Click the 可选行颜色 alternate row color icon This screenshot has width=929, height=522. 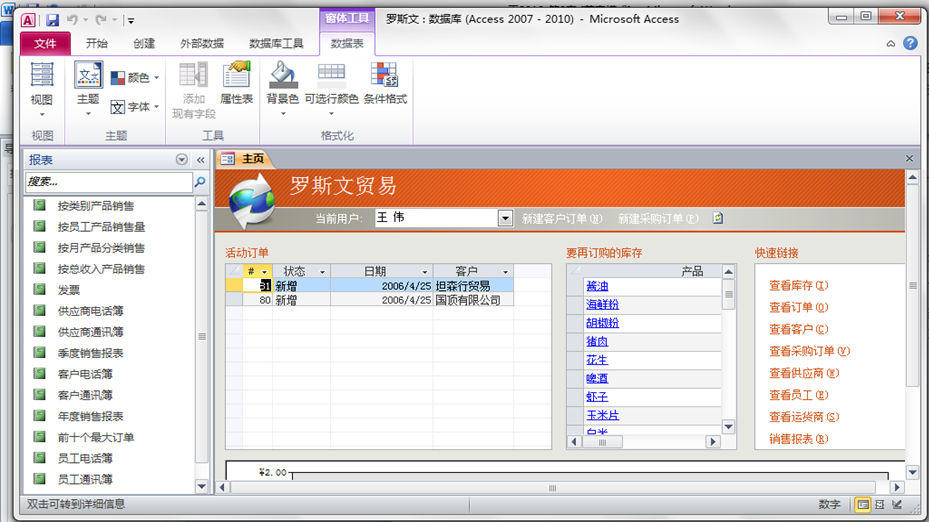pos(331,75)
